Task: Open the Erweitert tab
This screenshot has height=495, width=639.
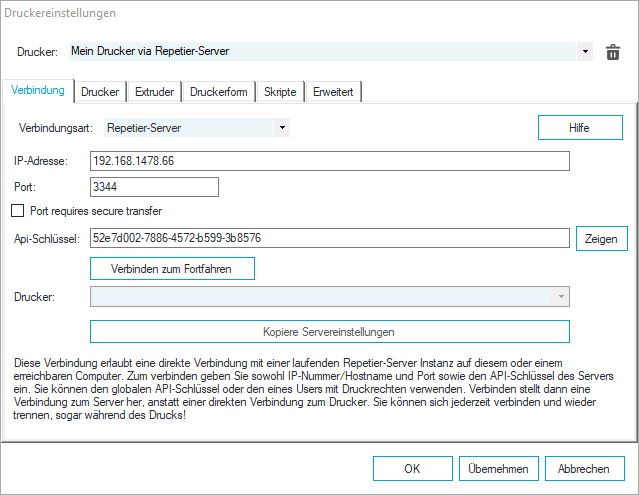Action: (x=333, y=92)
